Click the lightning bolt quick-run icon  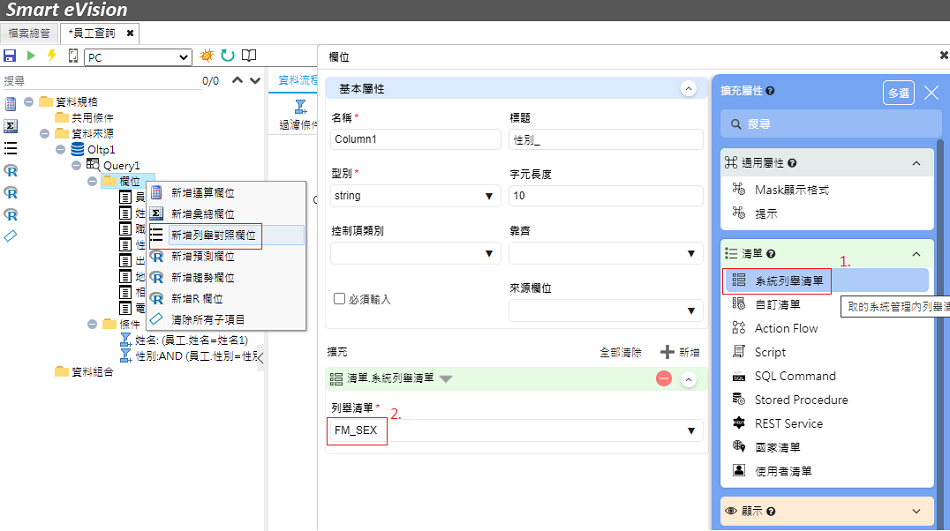click(52, 56)
